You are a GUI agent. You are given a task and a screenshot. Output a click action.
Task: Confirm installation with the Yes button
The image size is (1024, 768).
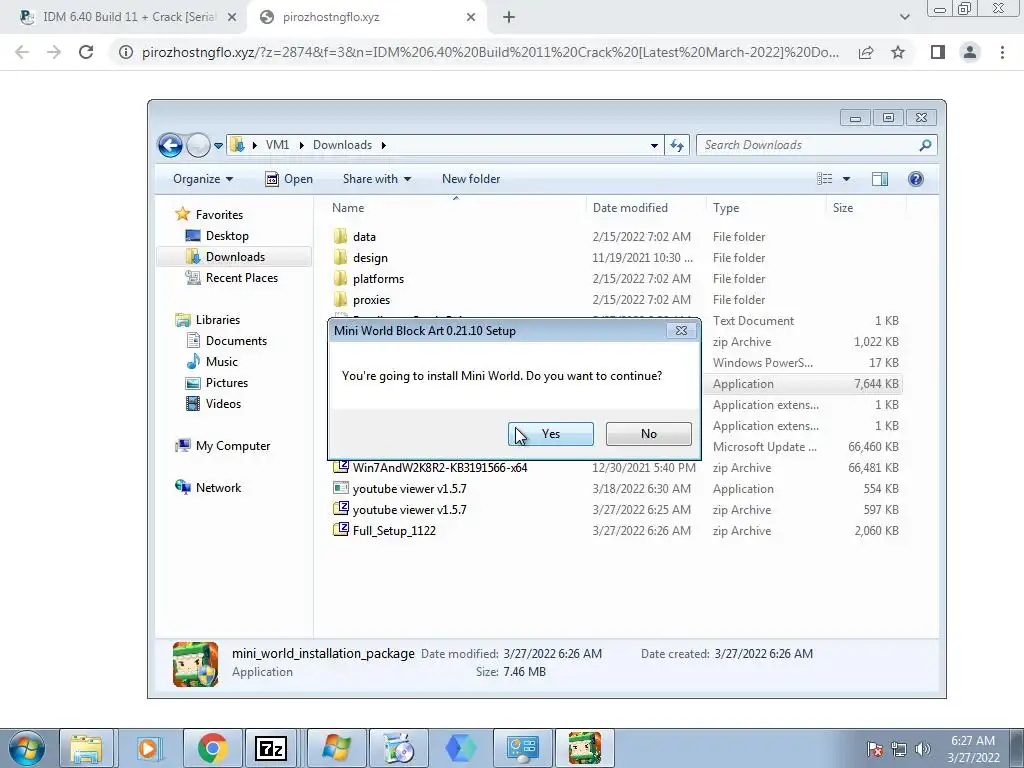click(551, 434)
